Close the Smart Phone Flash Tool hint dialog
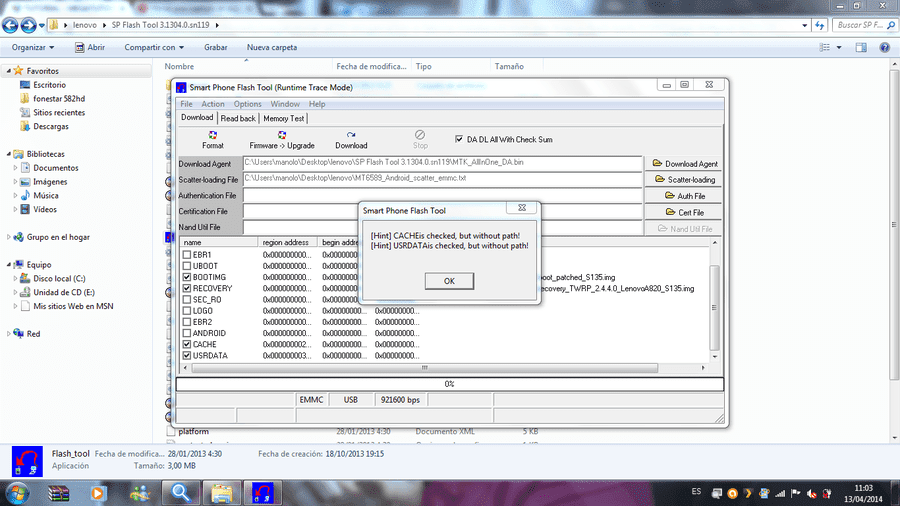Screen dimensions: 900x506 pos(522,208)
